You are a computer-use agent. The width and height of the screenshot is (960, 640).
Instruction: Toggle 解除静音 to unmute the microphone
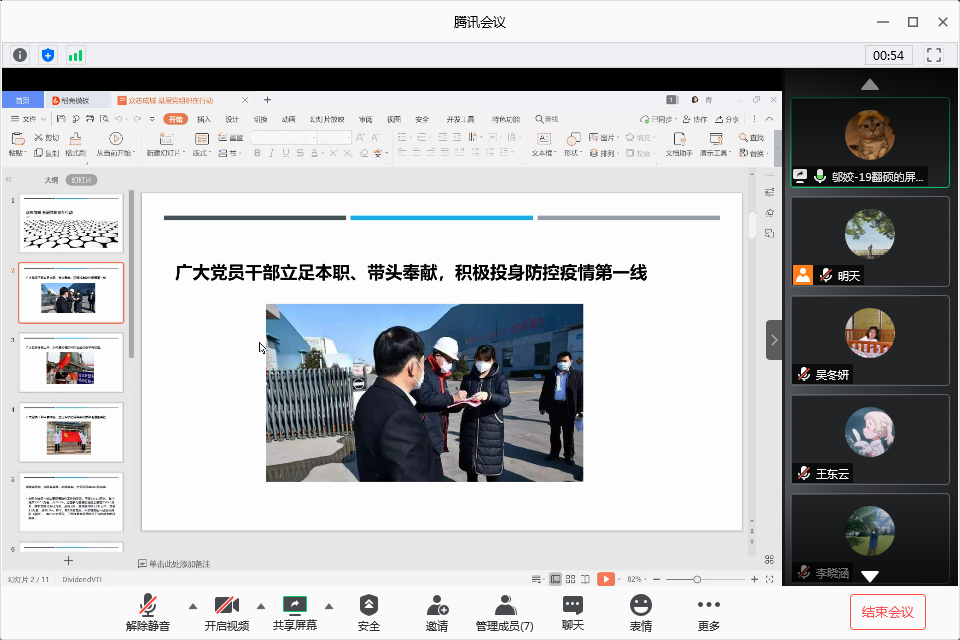[x=148, y=612]
